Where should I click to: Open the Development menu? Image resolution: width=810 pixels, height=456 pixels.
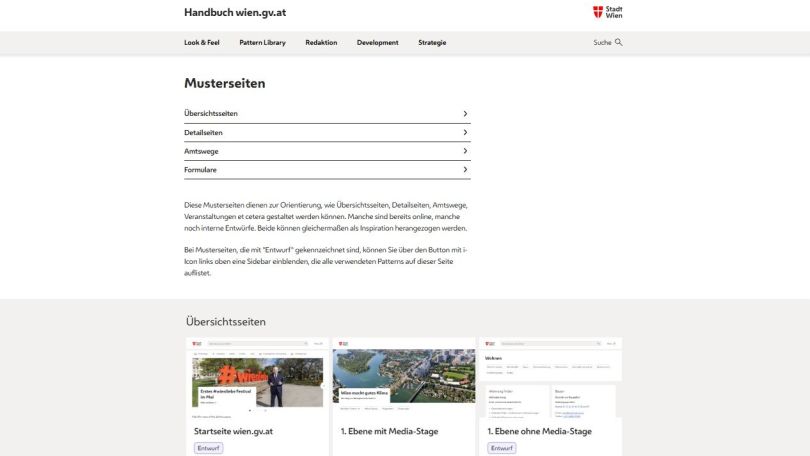378,42
